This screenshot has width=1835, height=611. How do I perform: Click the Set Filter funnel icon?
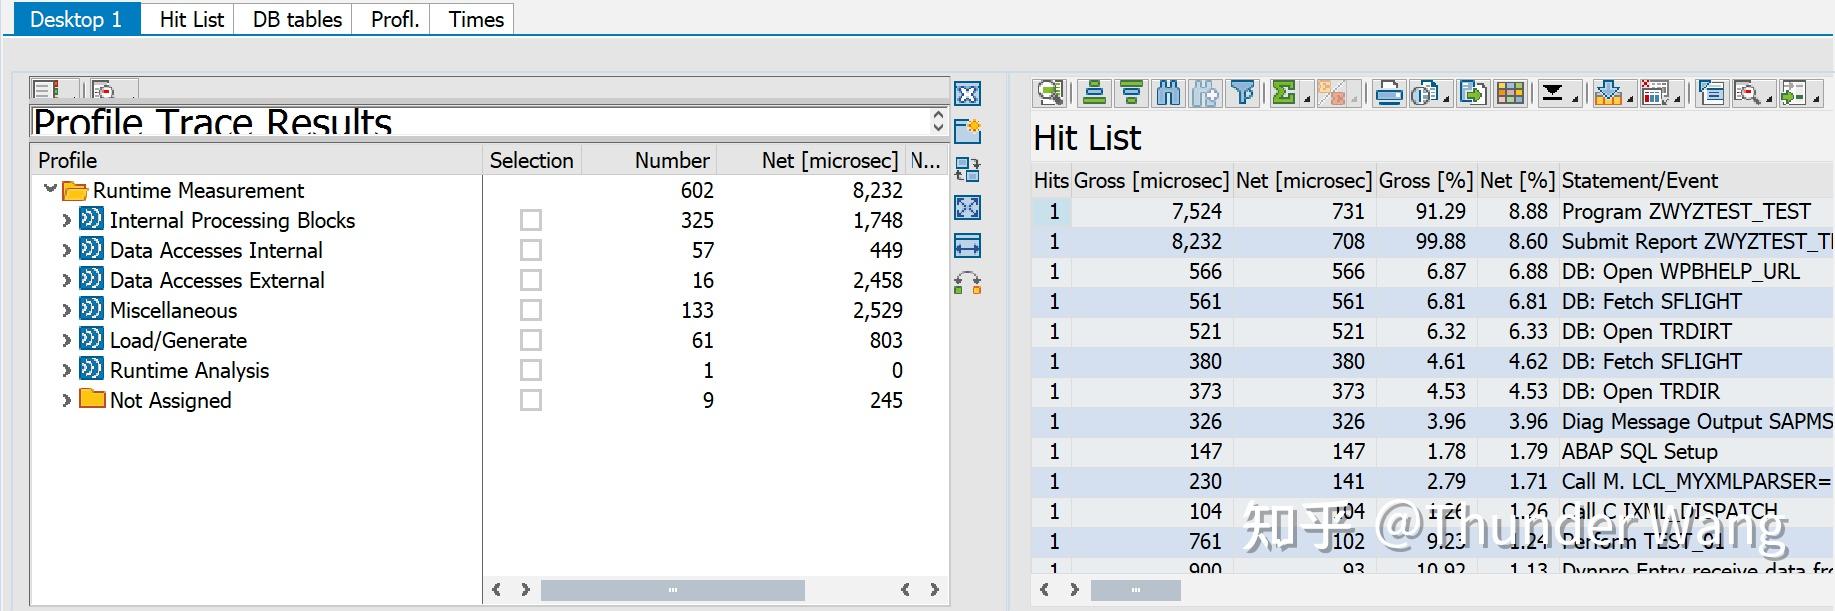pos(1243,94)
